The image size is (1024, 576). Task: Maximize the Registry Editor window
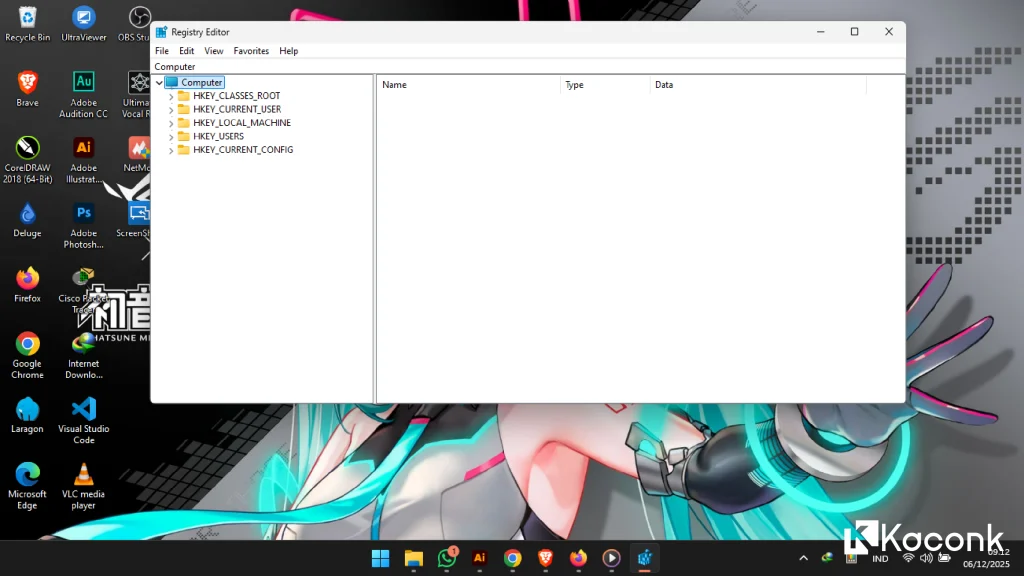(x=854, y=32)
